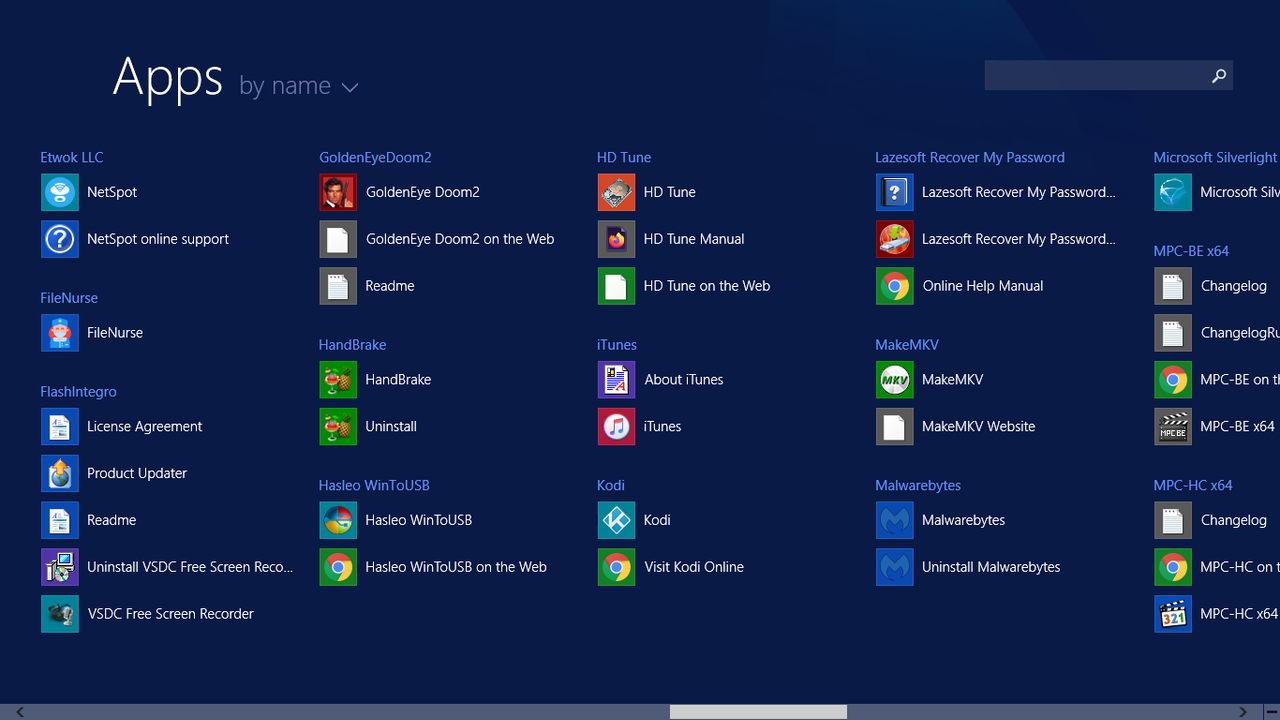Click the search magnifier button
The height and width of the screenshot is (720, 1280).
[x=1219, y=75]
